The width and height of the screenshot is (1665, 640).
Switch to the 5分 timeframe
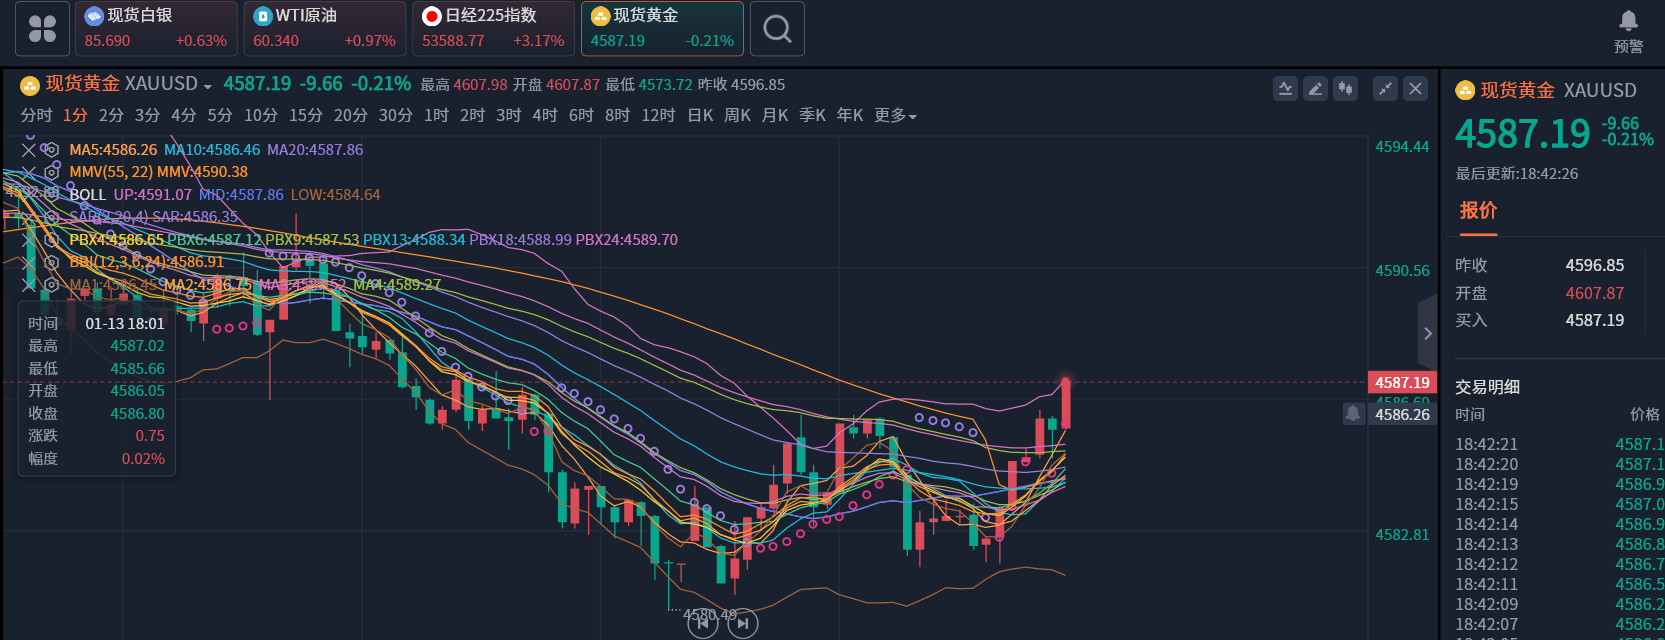point(219,116)
